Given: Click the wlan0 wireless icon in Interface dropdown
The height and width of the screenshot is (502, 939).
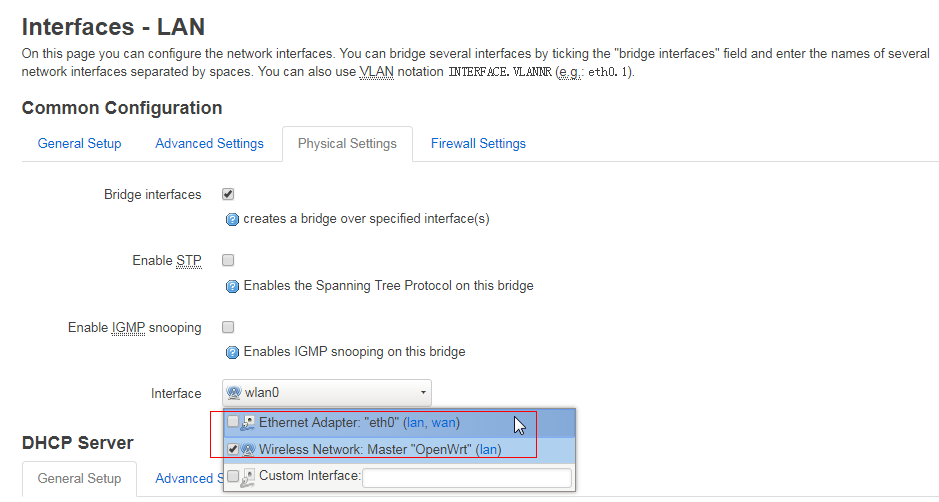Looking at the screenshot, I should (x=235, y=393).
